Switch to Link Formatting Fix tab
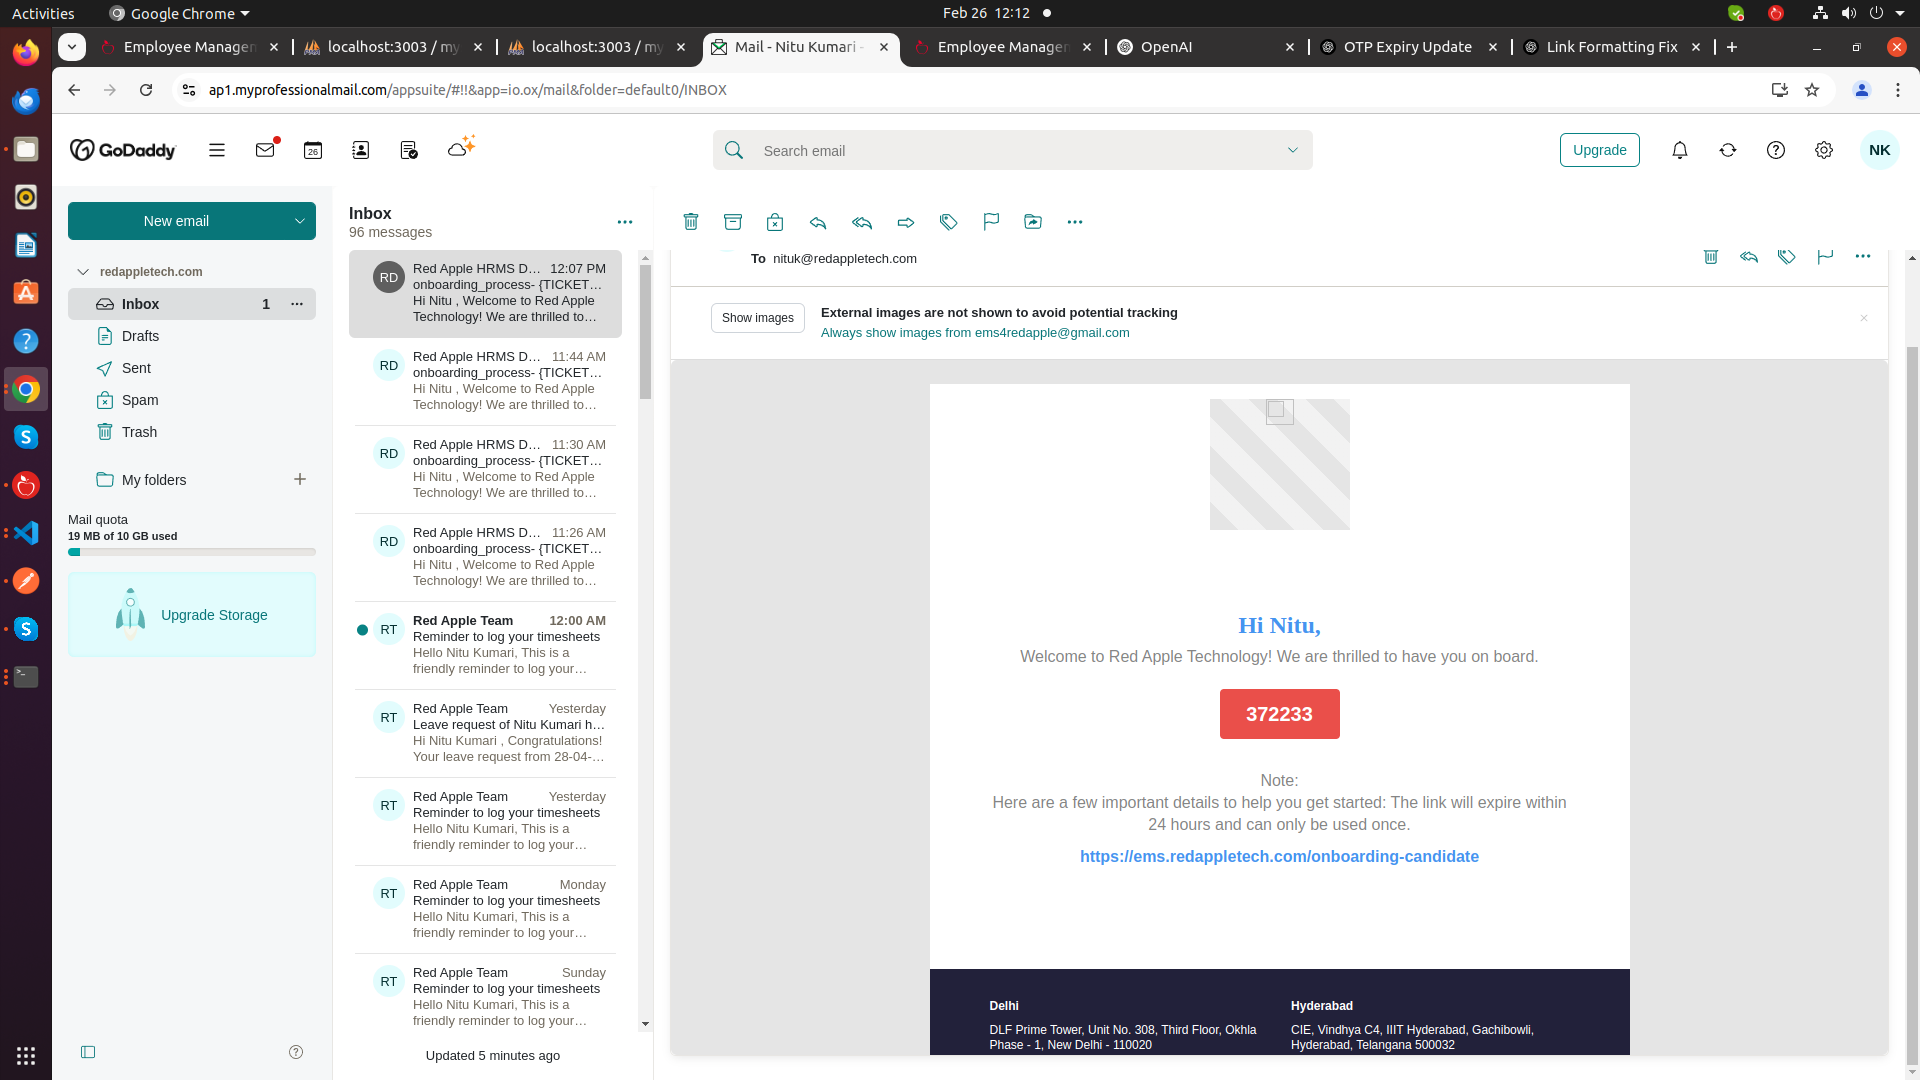 point(1611,47)
